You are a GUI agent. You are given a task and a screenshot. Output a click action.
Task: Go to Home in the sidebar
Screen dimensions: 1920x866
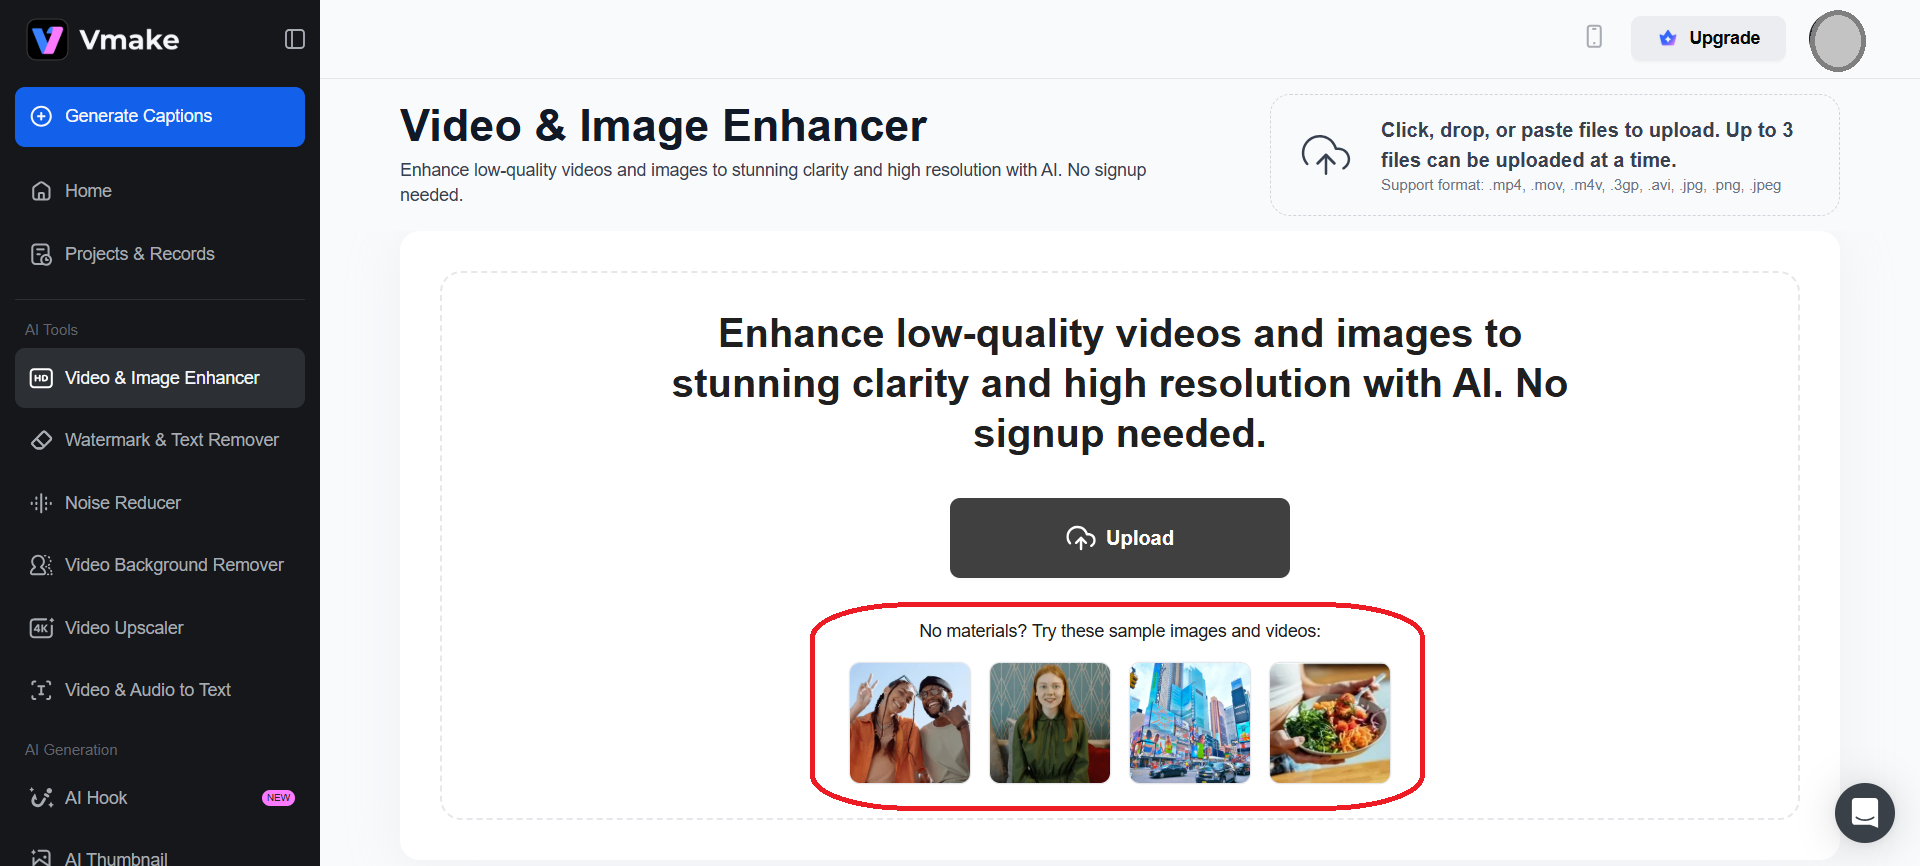tap(88, 191)
